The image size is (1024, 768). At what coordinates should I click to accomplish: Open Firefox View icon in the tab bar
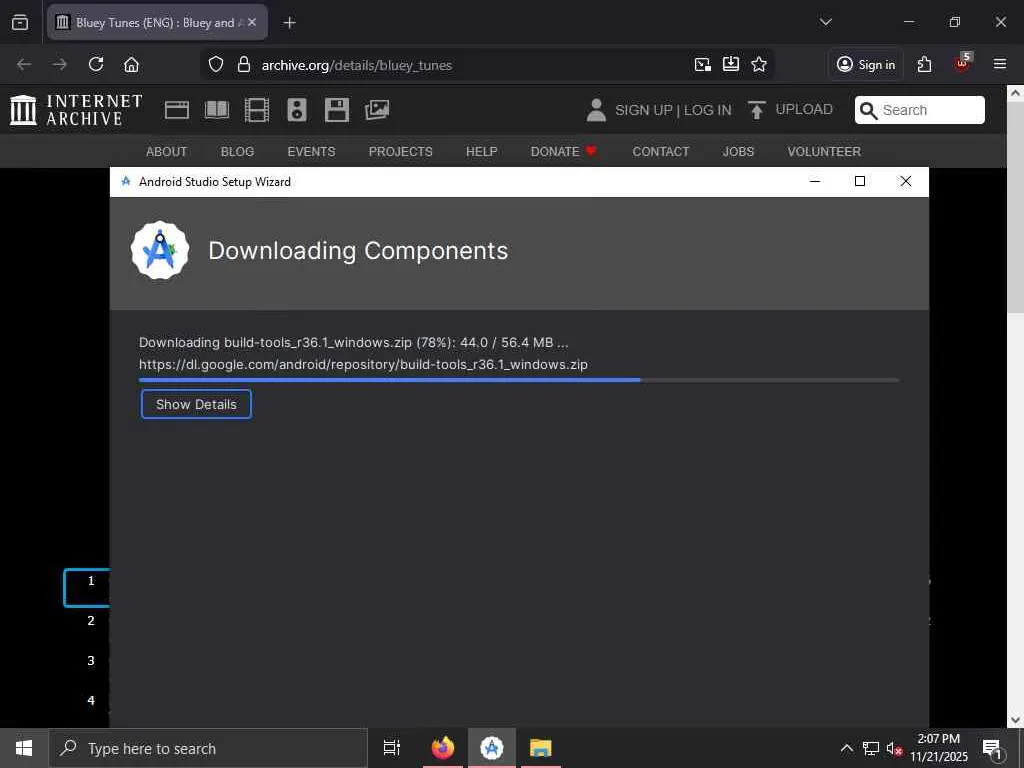(x=20, y=22)
